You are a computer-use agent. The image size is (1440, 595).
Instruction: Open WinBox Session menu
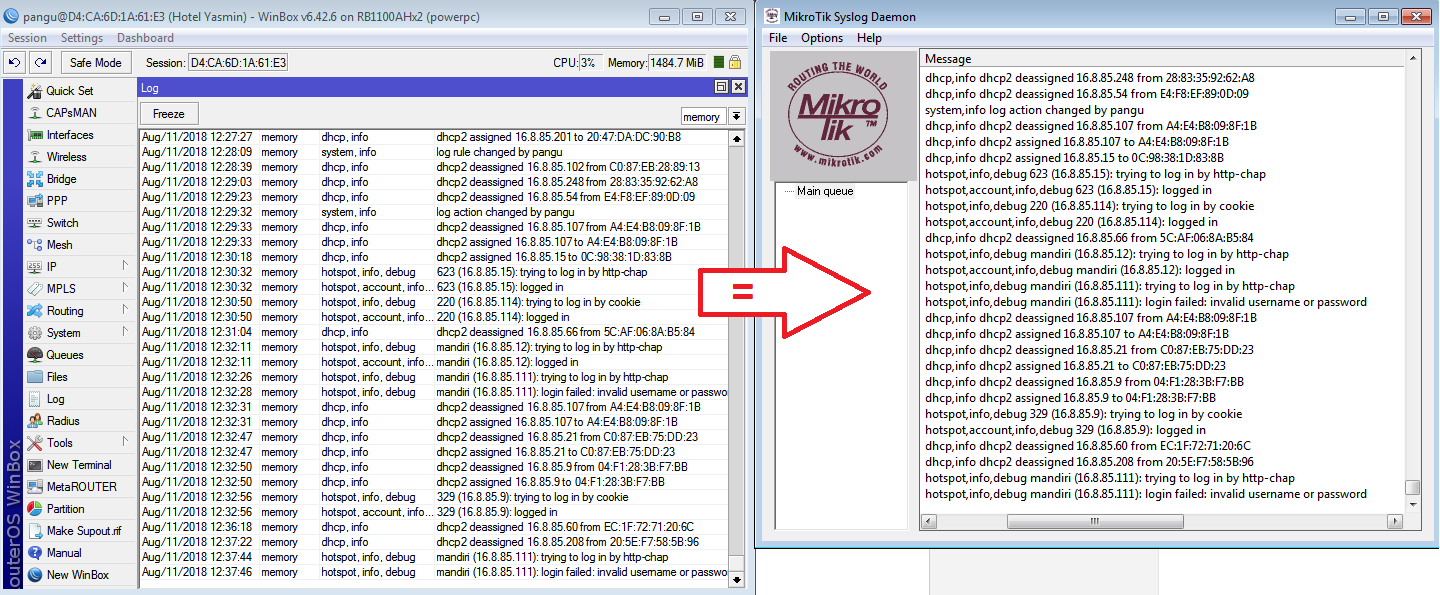(27, 38)
